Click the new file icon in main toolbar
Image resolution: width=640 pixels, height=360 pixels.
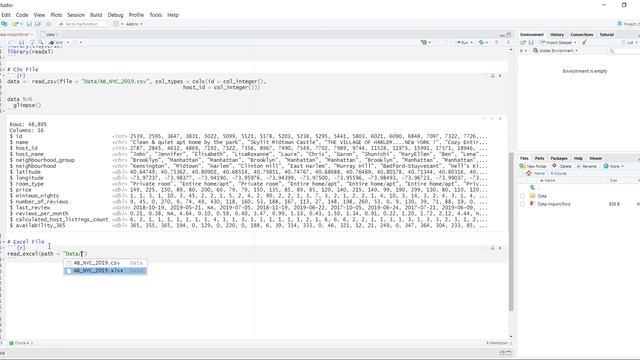4,24
